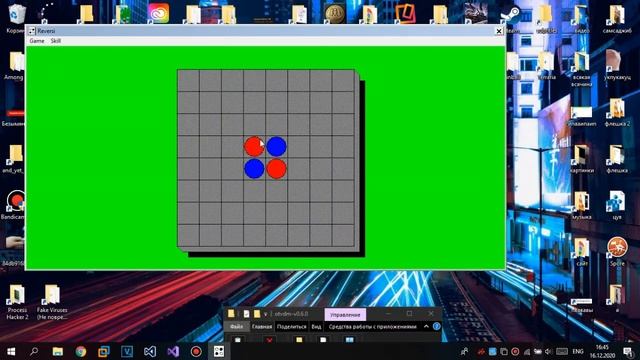The image size is (640, 360).
Task: Open File Explorer from the taskbar
Action: [x=58, y=351]
